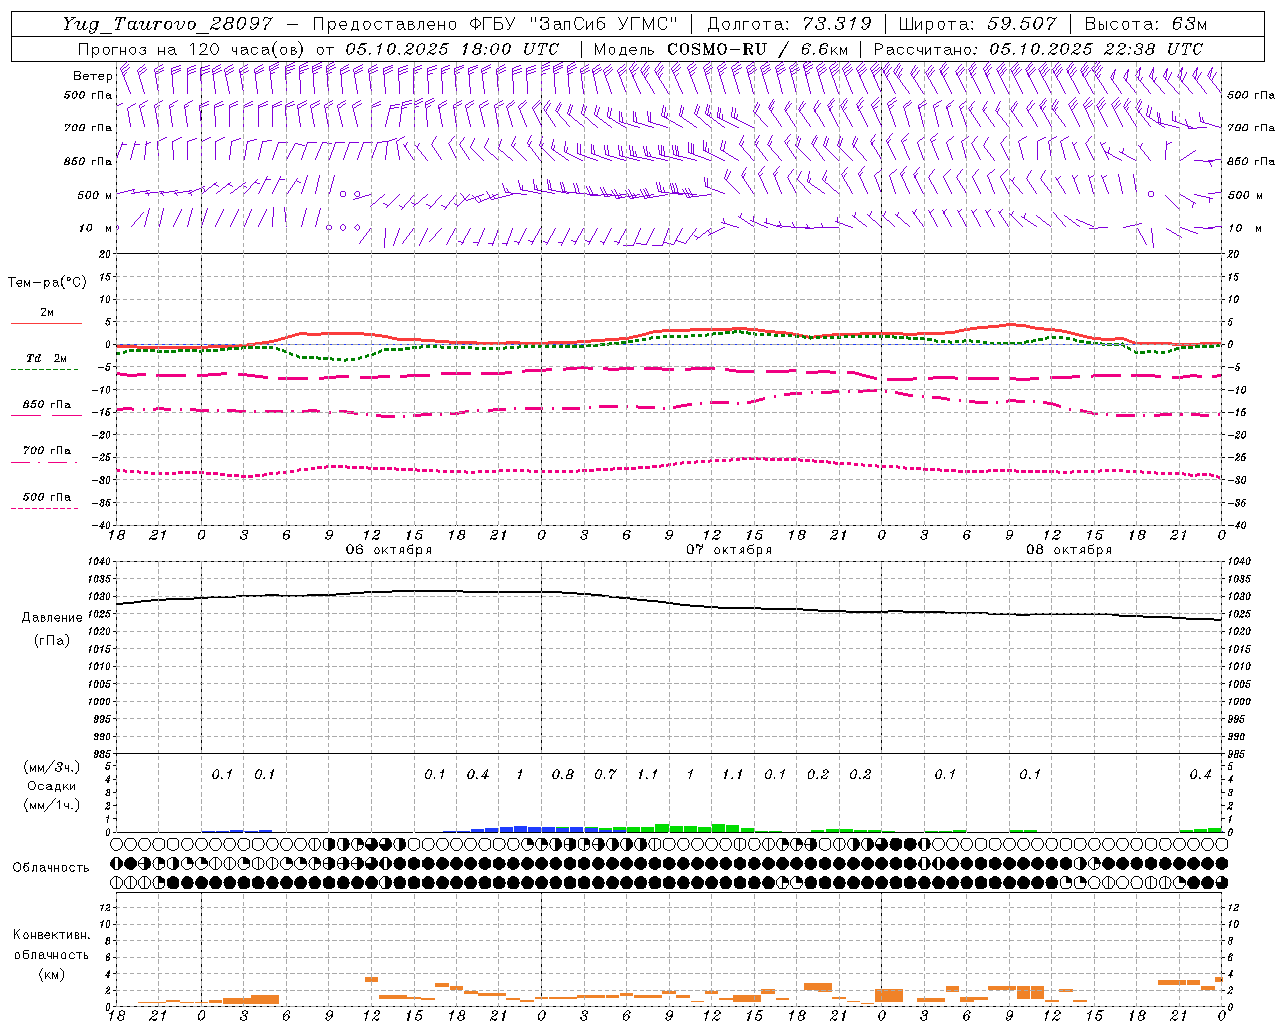Select the Долгота: 73.319 value
The width and height of the screenshot is (1280, 1024).
789,24
